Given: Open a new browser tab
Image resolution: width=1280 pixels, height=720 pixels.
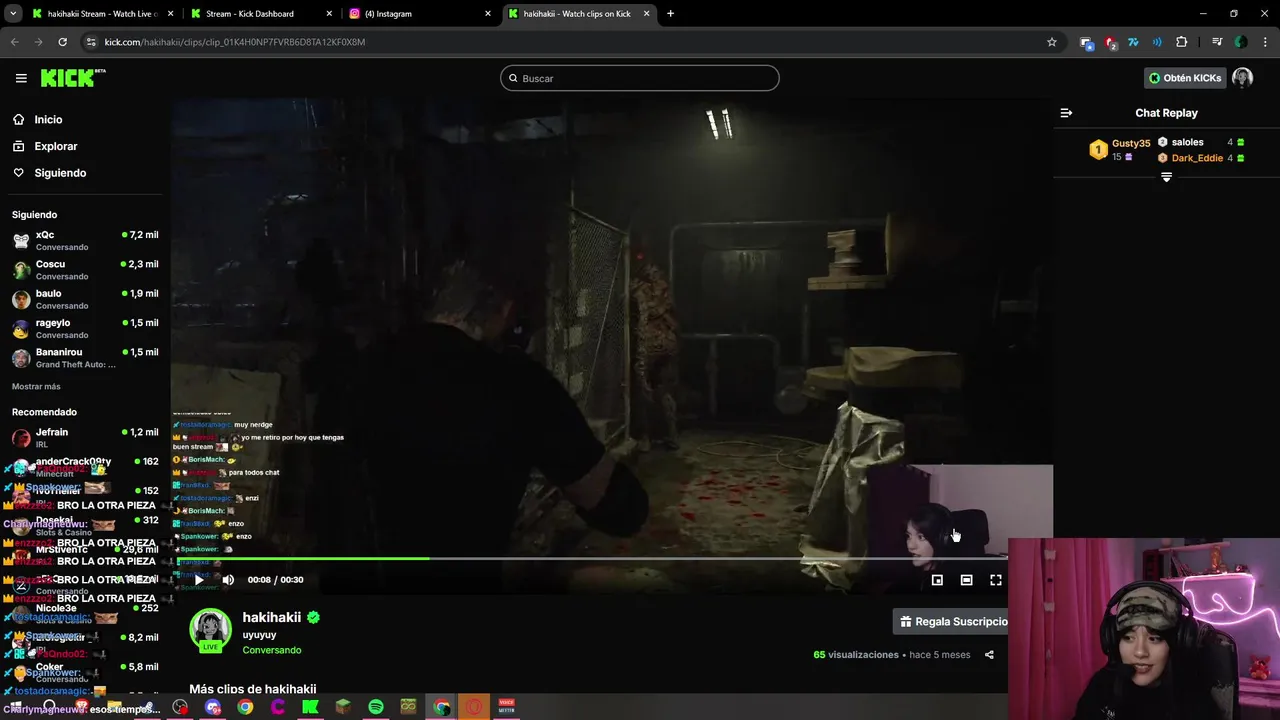Looking at the screenshot, I should point(670,14).
